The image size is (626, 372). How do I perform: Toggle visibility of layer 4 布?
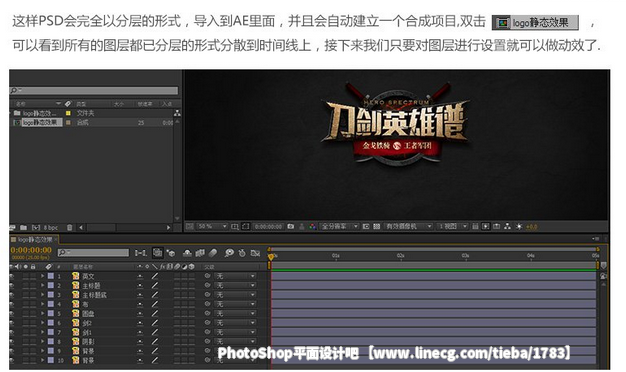pyautogui.click(x=11, y=304)
